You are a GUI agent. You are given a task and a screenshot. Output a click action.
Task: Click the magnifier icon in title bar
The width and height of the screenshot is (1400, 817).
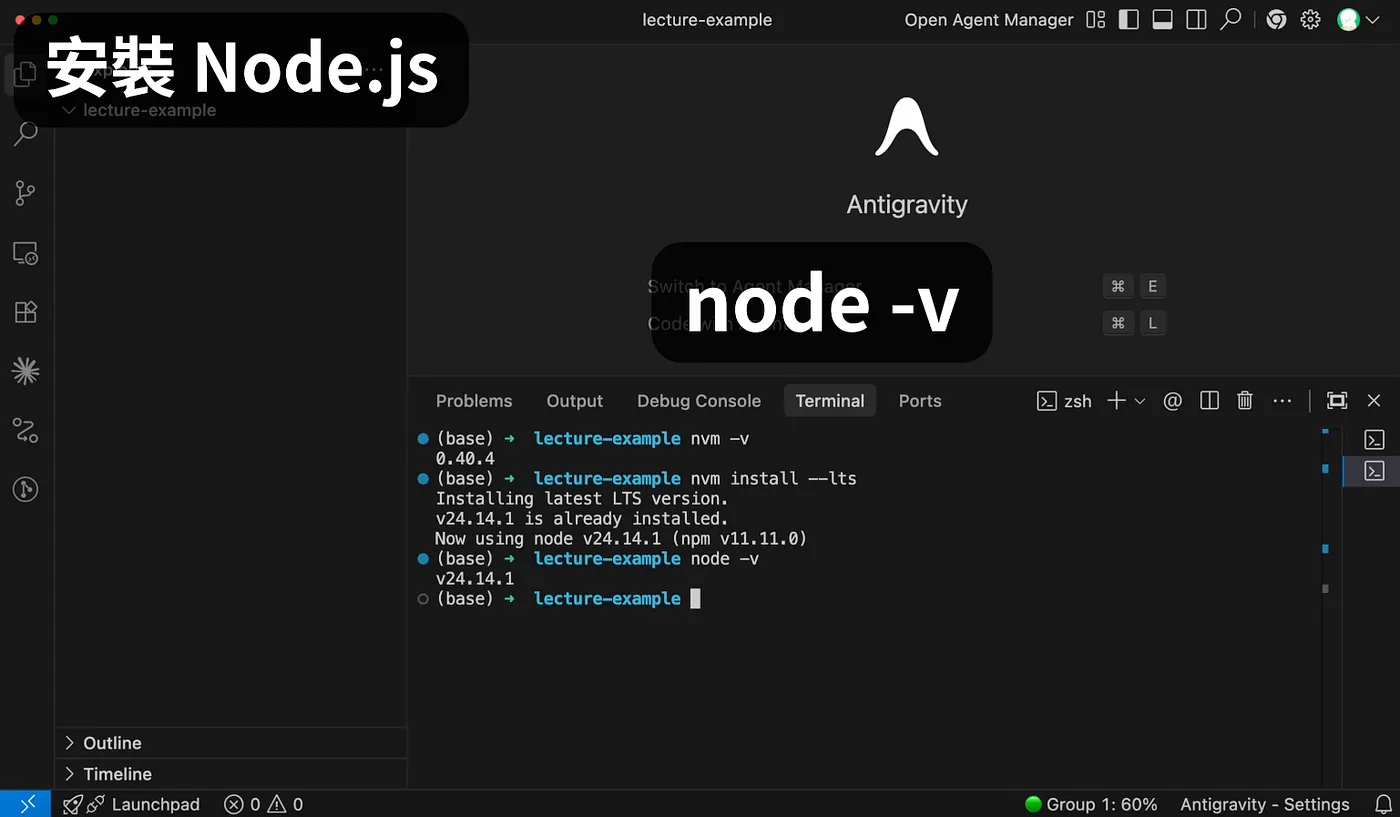point(1231,20)
